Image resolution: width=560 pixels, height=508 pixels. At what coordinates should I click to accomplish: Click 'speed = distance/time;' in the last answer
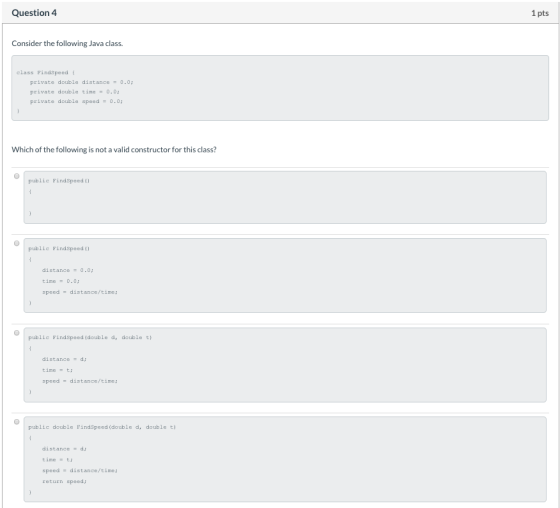pos(80,470)
